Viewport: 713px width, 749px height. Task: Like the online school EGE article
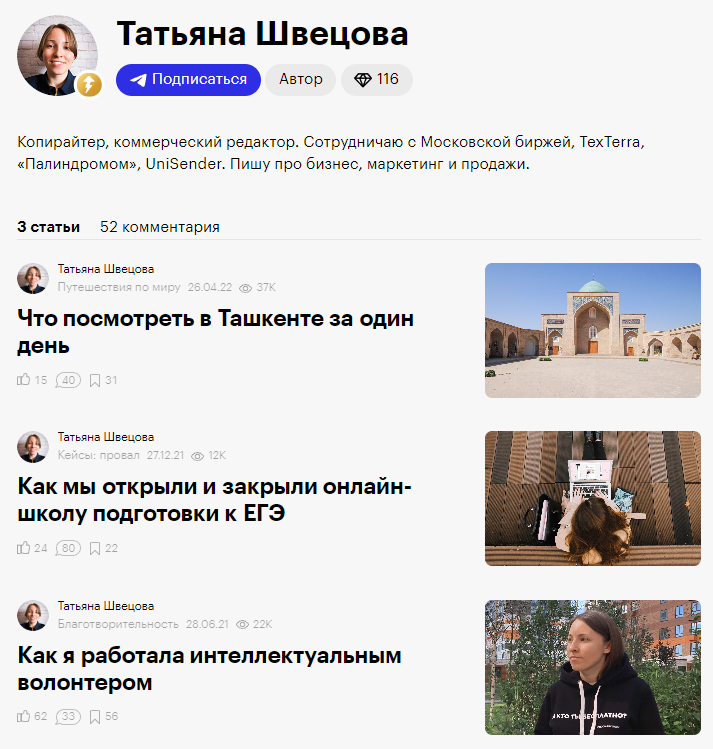click(x=23, y=548)
